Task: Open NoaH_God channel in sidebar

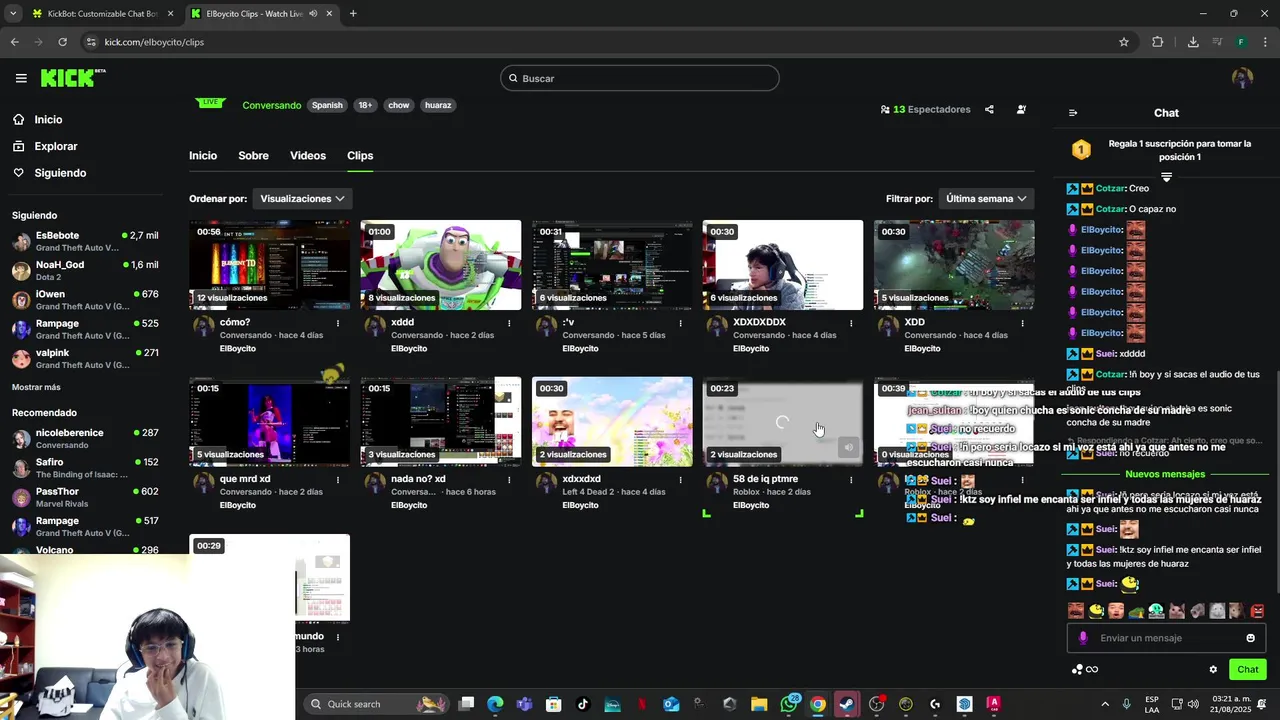Action: pyautogui.click(x=85, y=270)
